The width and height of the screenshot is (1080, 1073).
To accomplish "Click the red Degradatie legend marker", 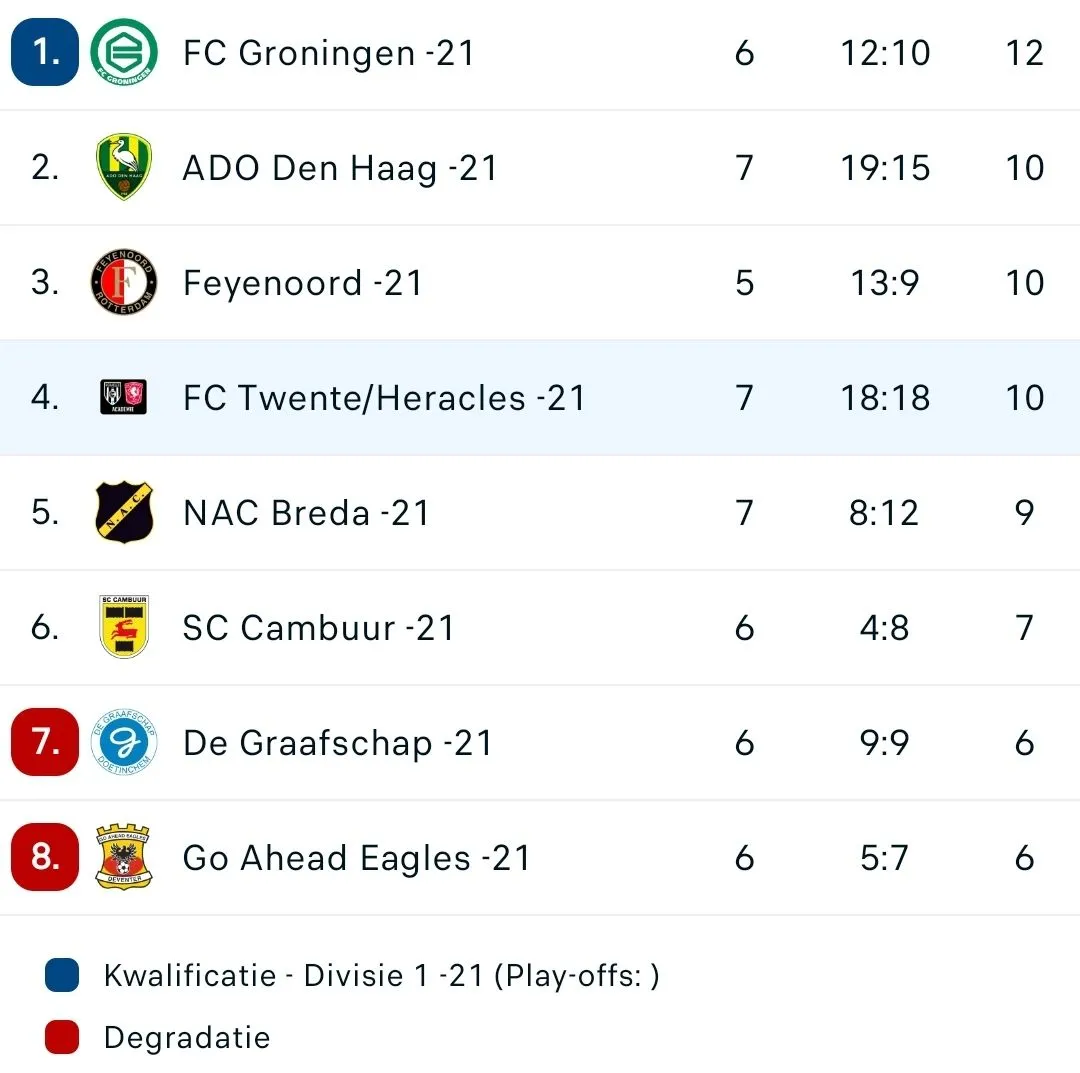I will pos(61,1037).
